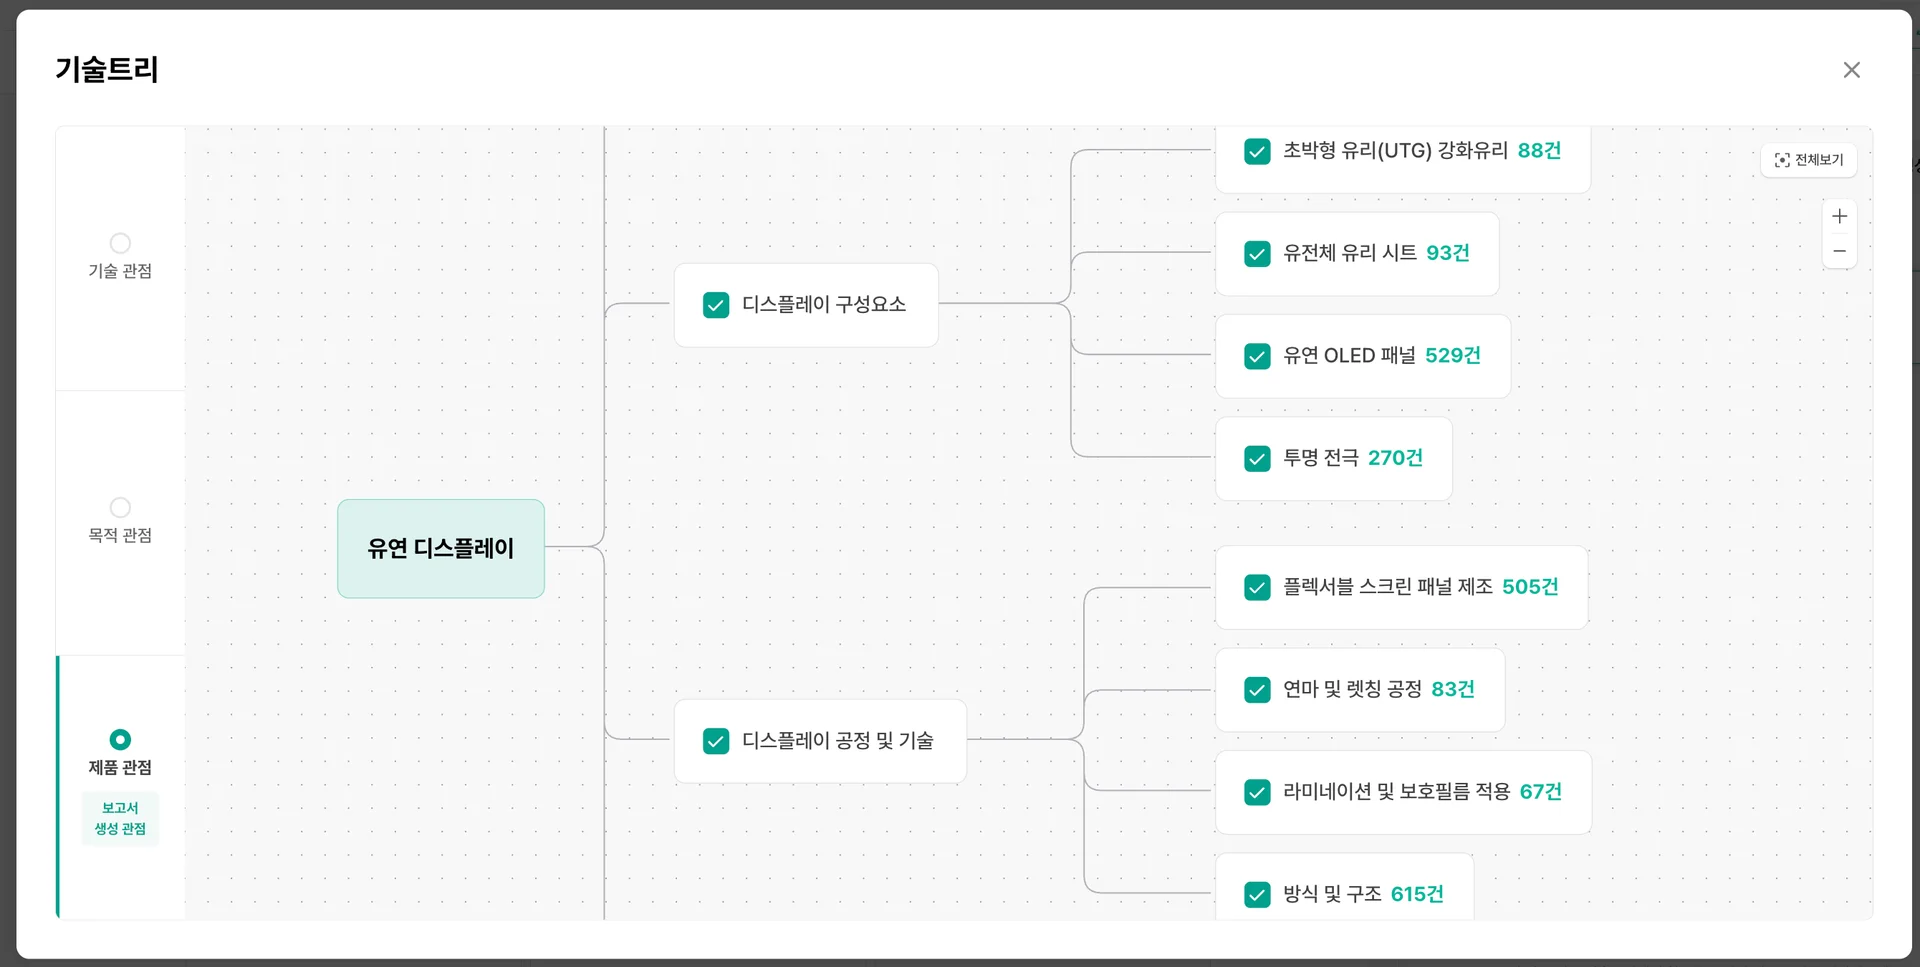The image size is (1920, 967).
Task: Toggle the 유전체 유리 시트 checkbox
Action: coord(1257,254)
